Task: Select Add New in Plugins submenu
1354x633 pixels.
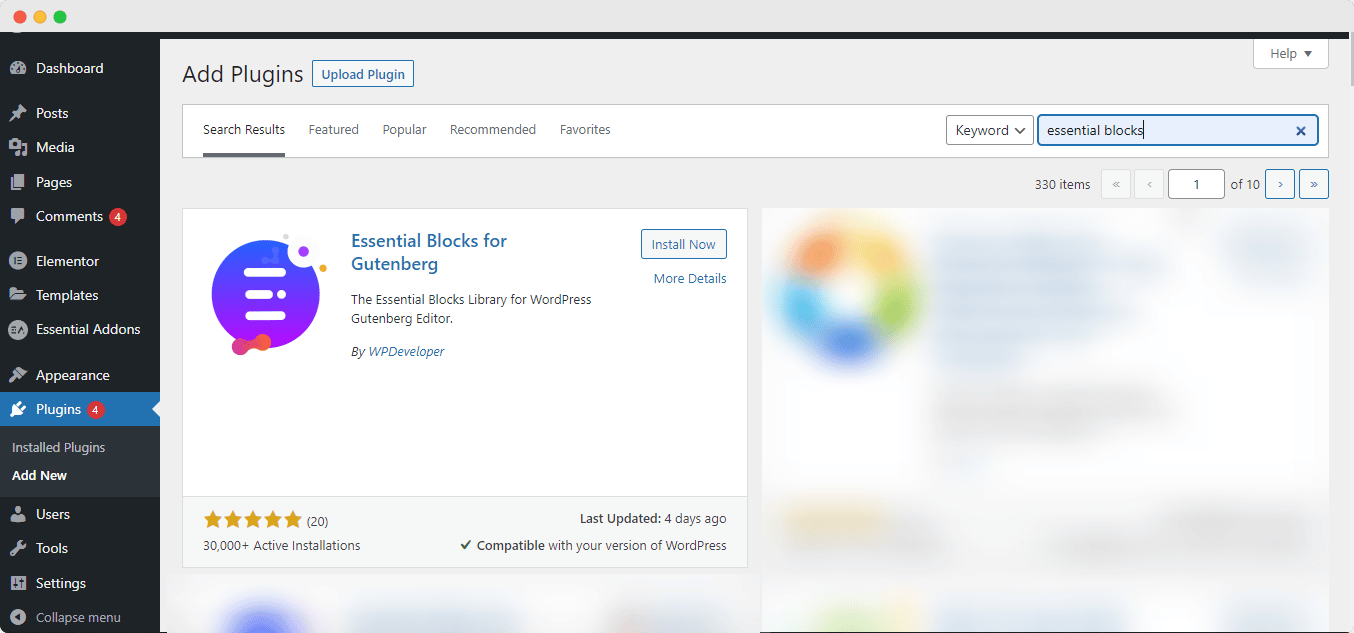Action: coord(39,475)
